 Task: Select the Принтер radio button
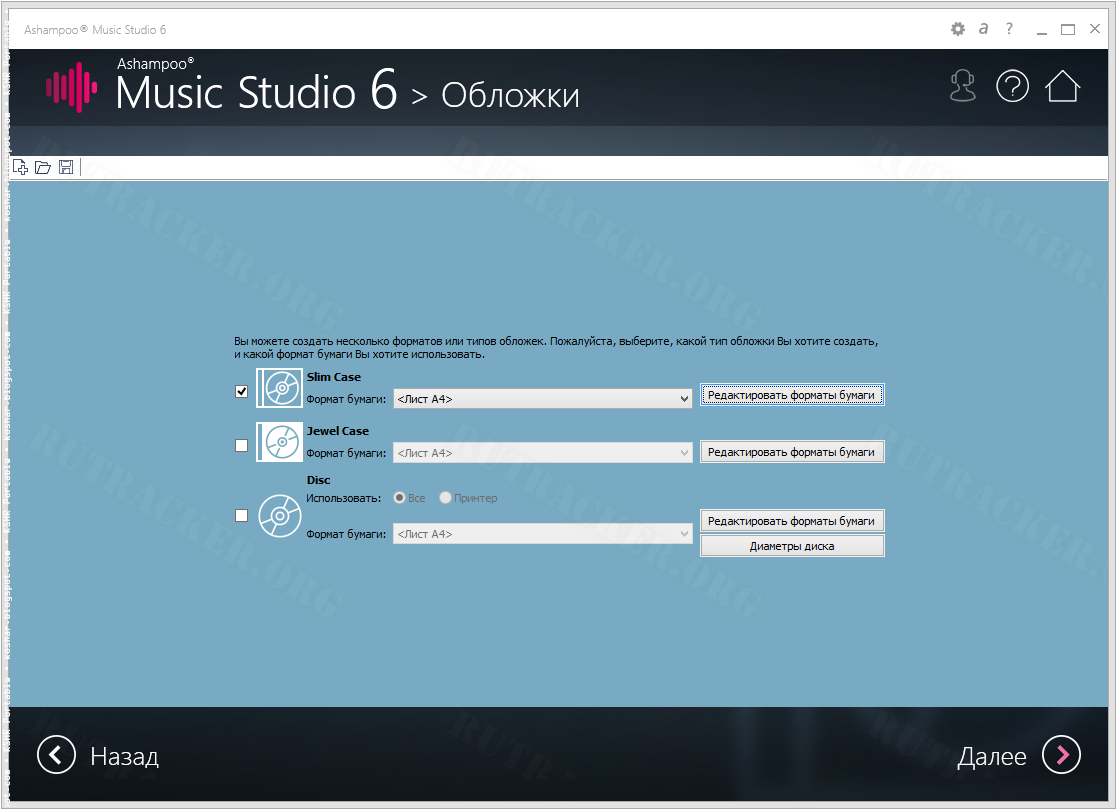click(x=446, y=498)
